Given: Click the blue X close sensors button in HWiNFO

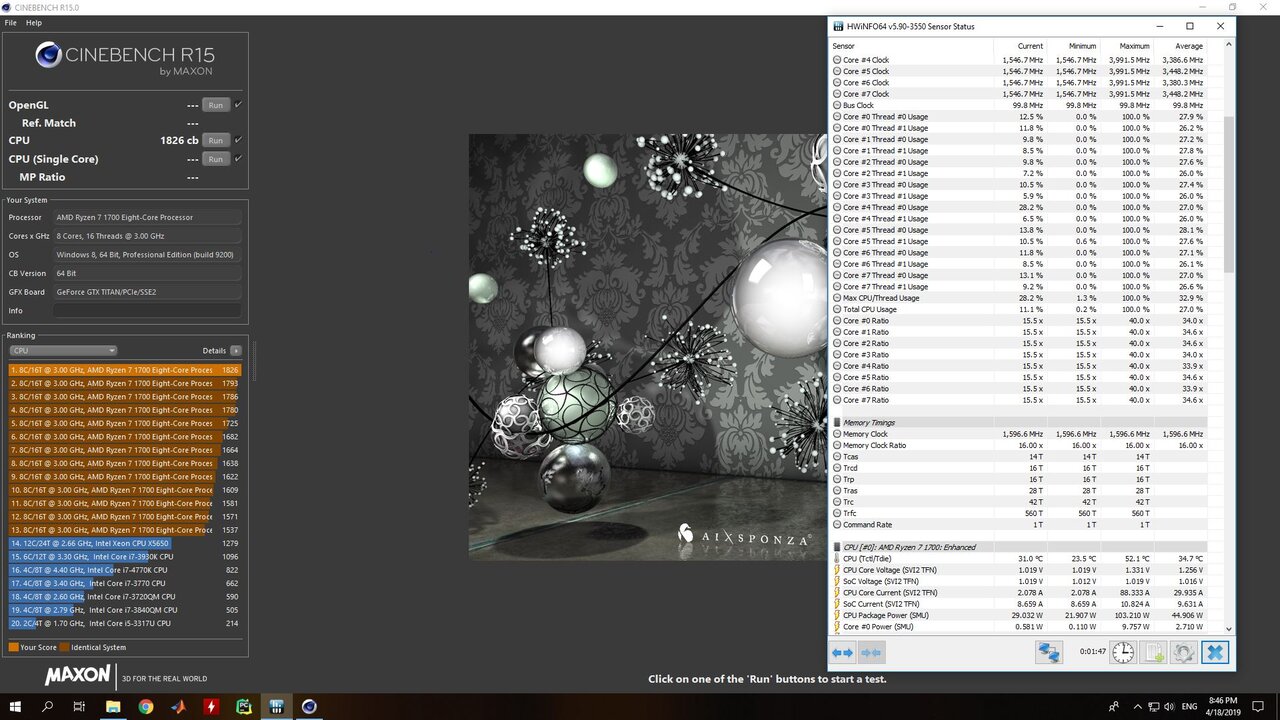Looking at the screenshot, I should (1214, 653).
